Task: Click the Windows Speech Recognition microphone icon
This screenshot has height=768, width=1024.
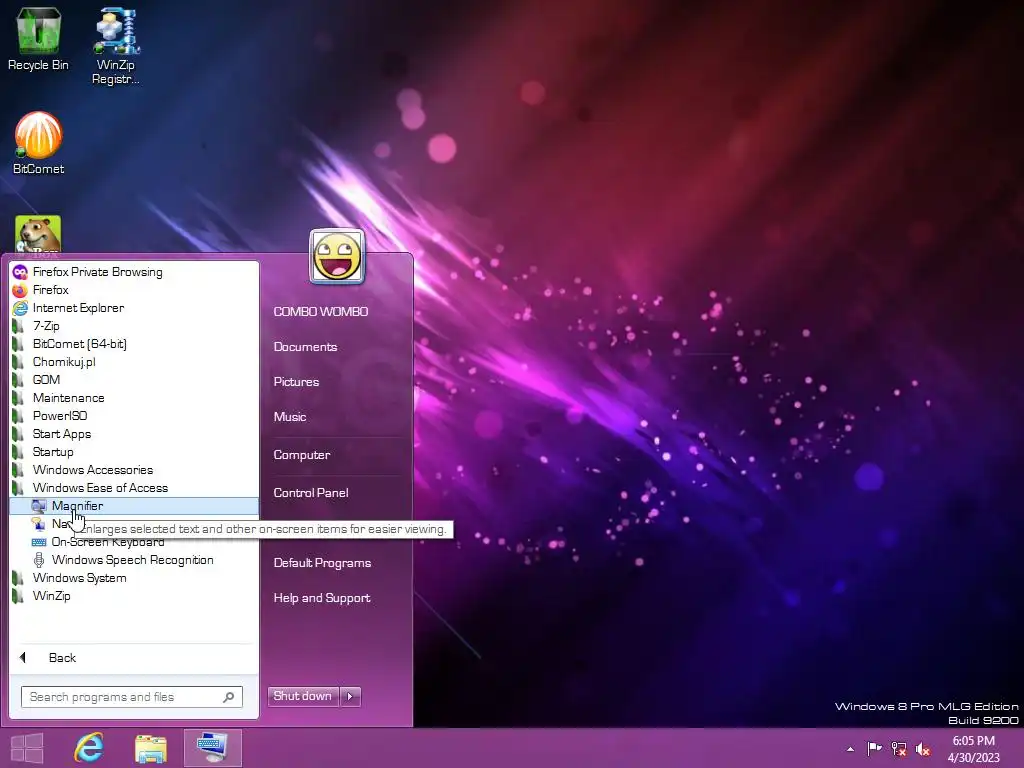Action: tap(39, 560)
